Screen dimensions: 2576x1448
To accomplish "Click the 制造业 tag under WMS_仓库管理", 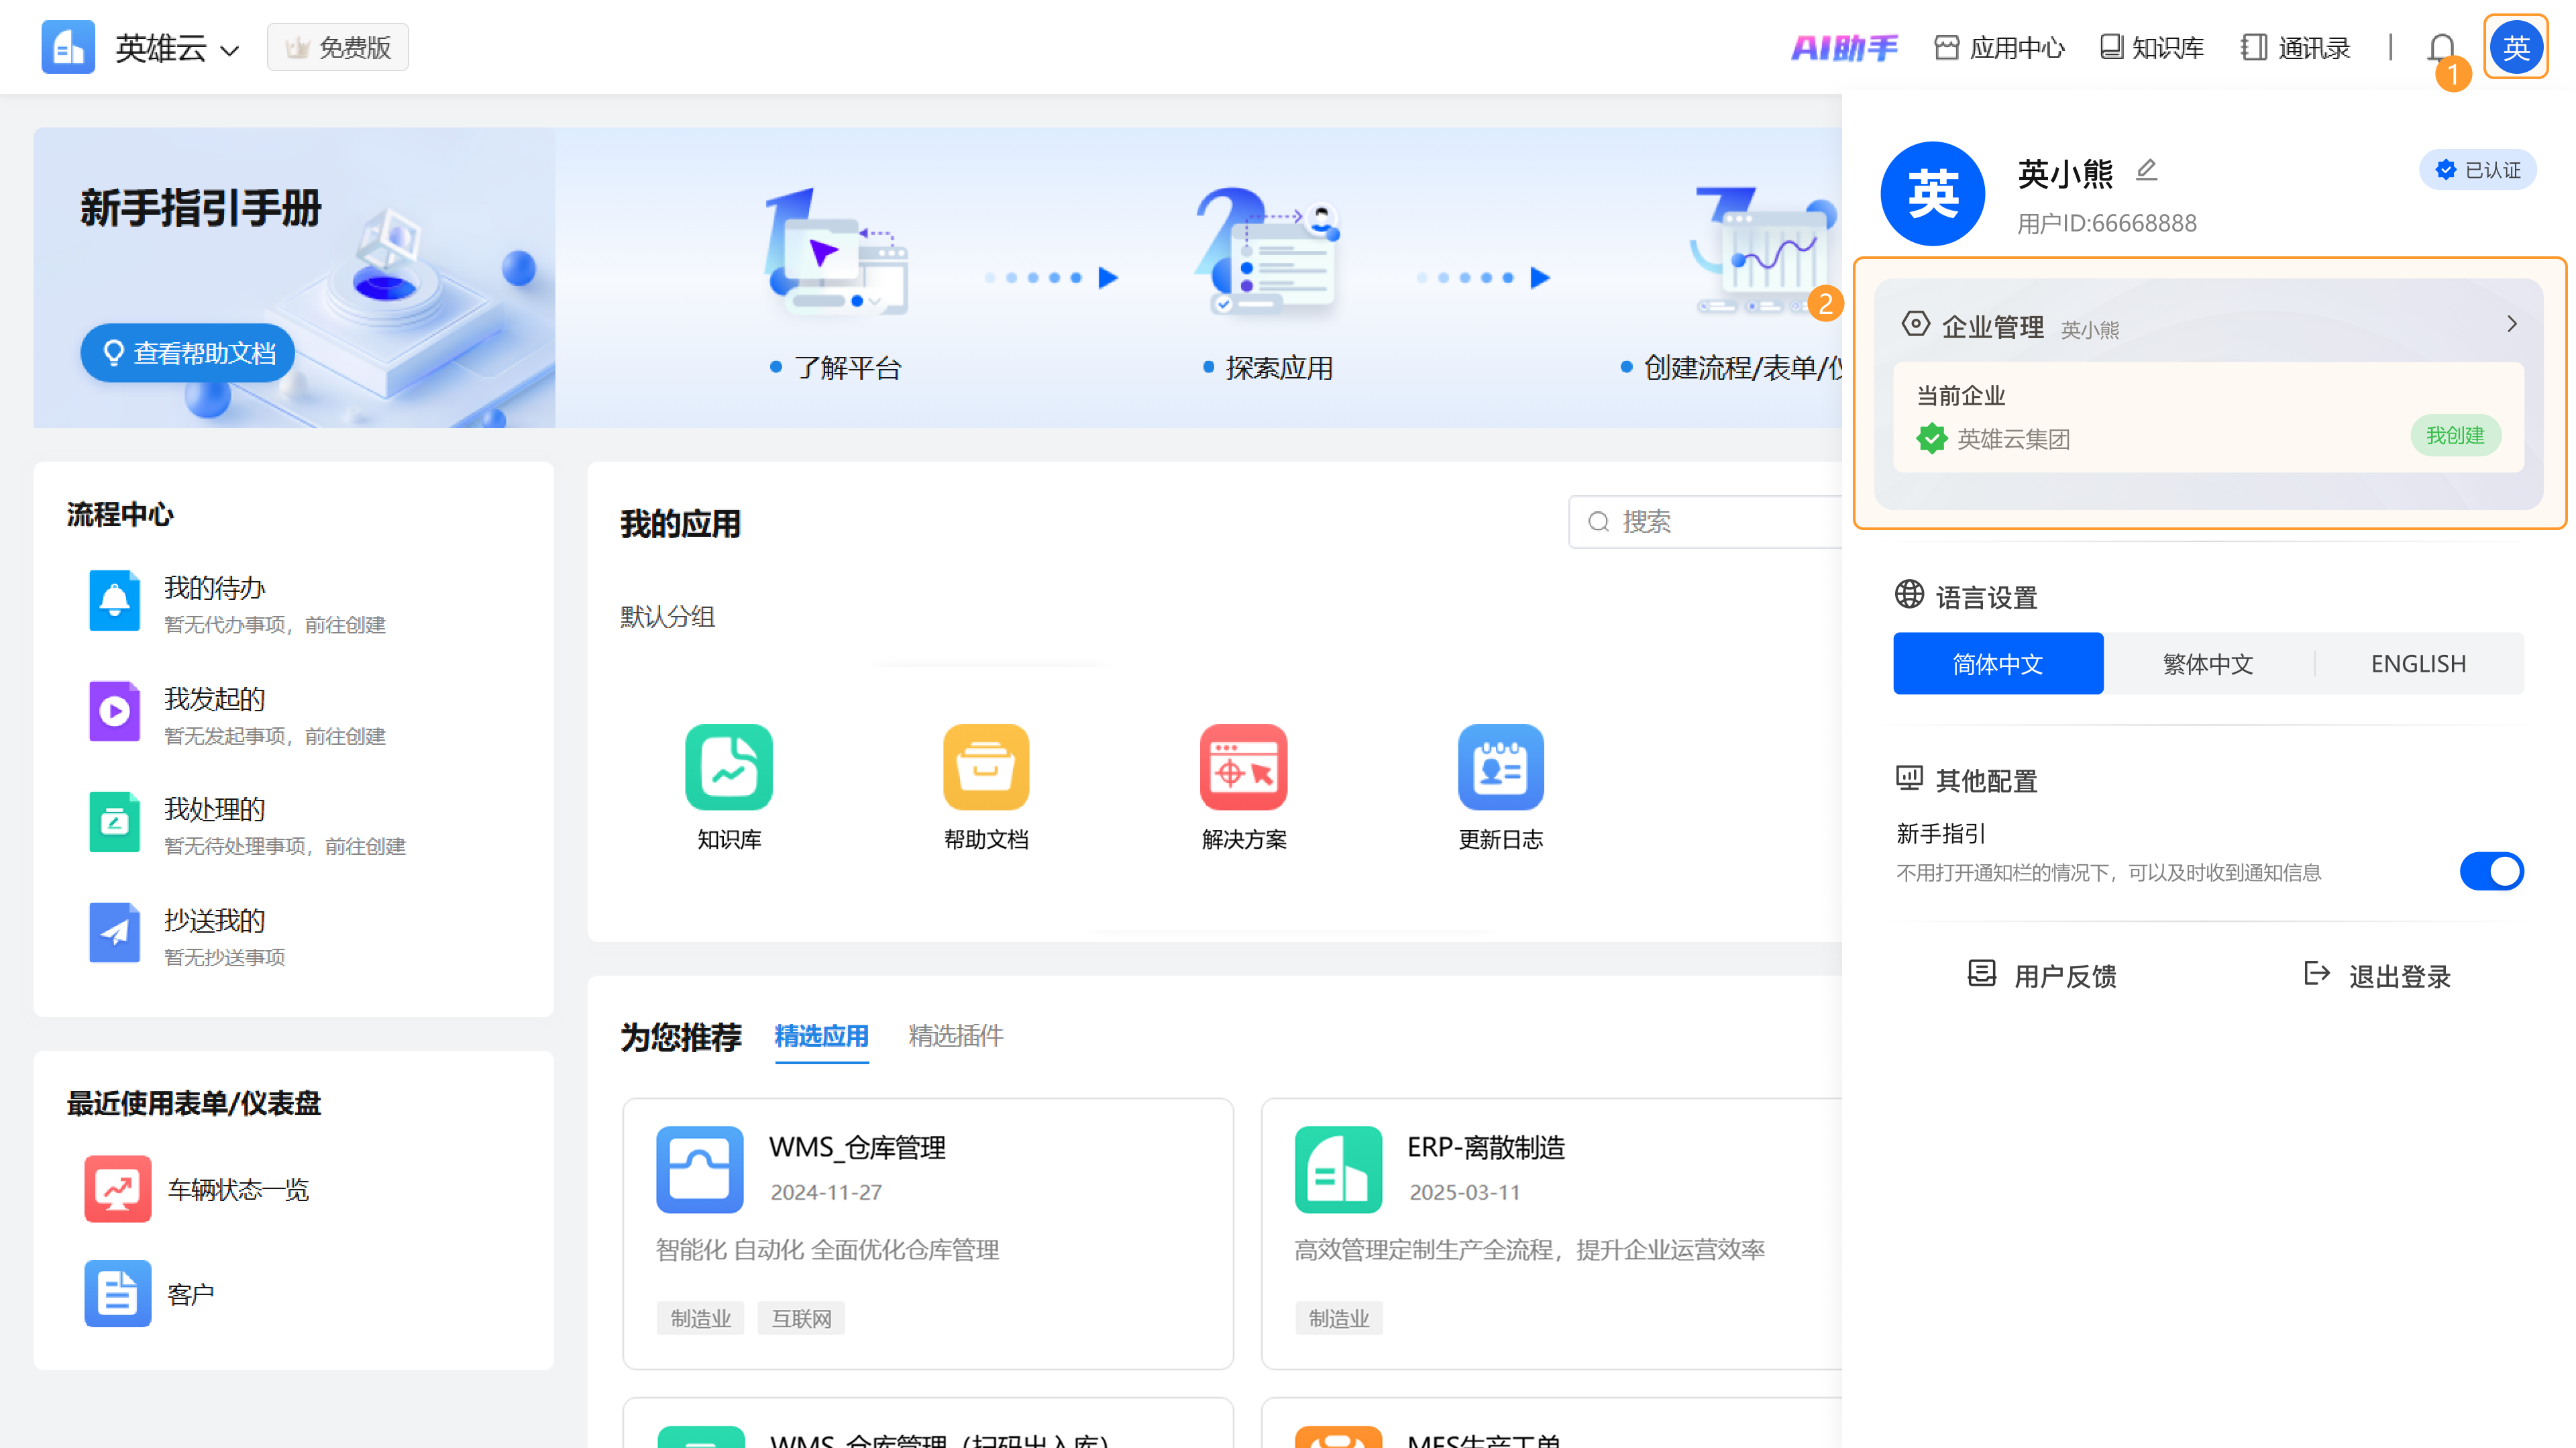I will [x=700, y=1318].
